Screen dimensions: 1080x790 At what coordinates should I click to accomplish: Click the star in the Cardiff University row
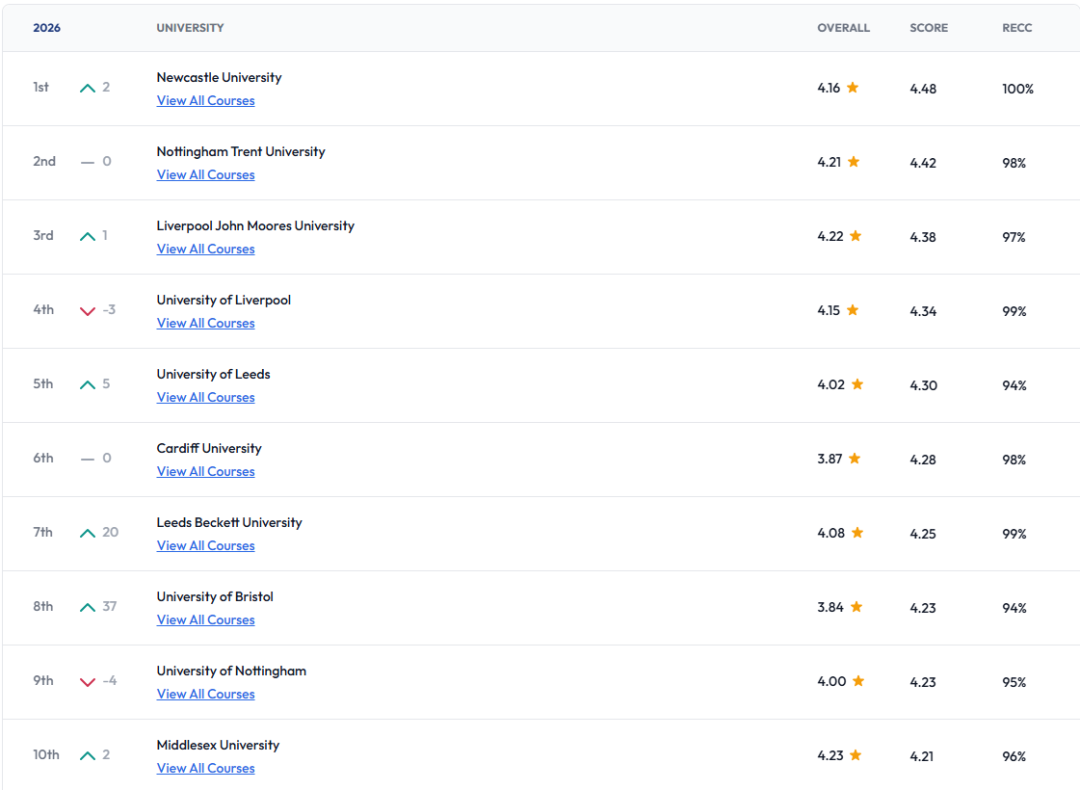coord(855,458)
